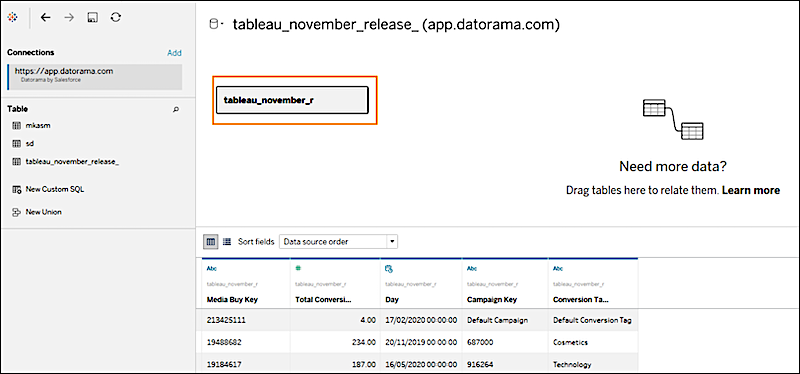Switch to metadata list view

coord(227,242)
